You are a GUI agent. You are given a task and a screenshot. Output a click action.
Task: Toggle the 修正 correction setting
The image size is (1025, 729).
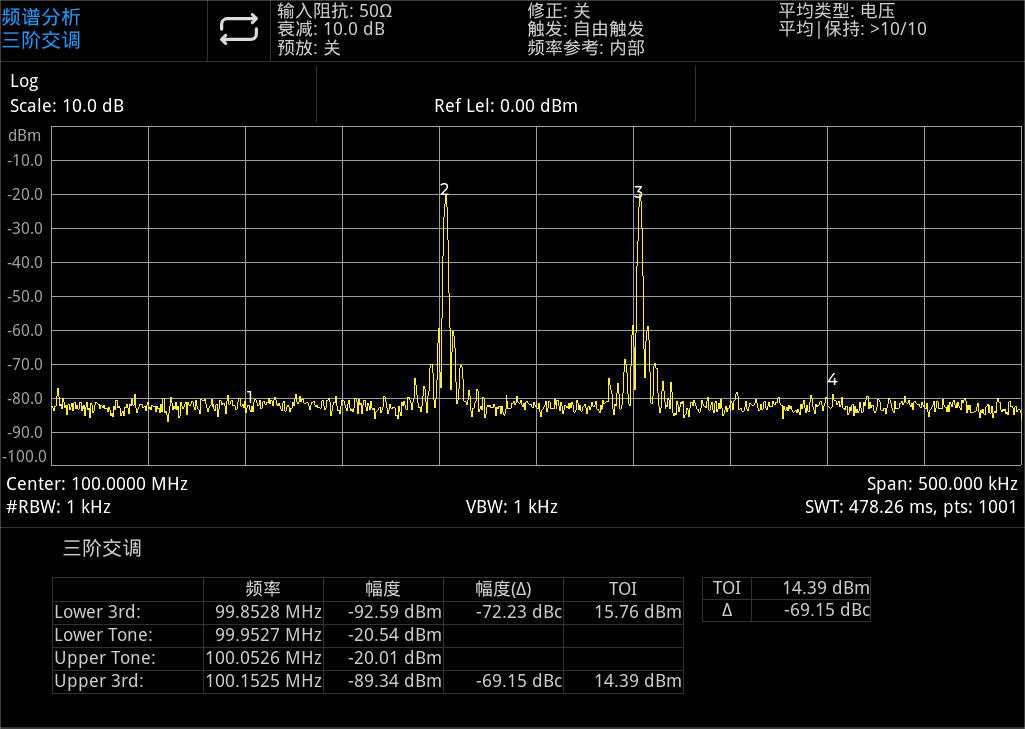click(558, 11)
